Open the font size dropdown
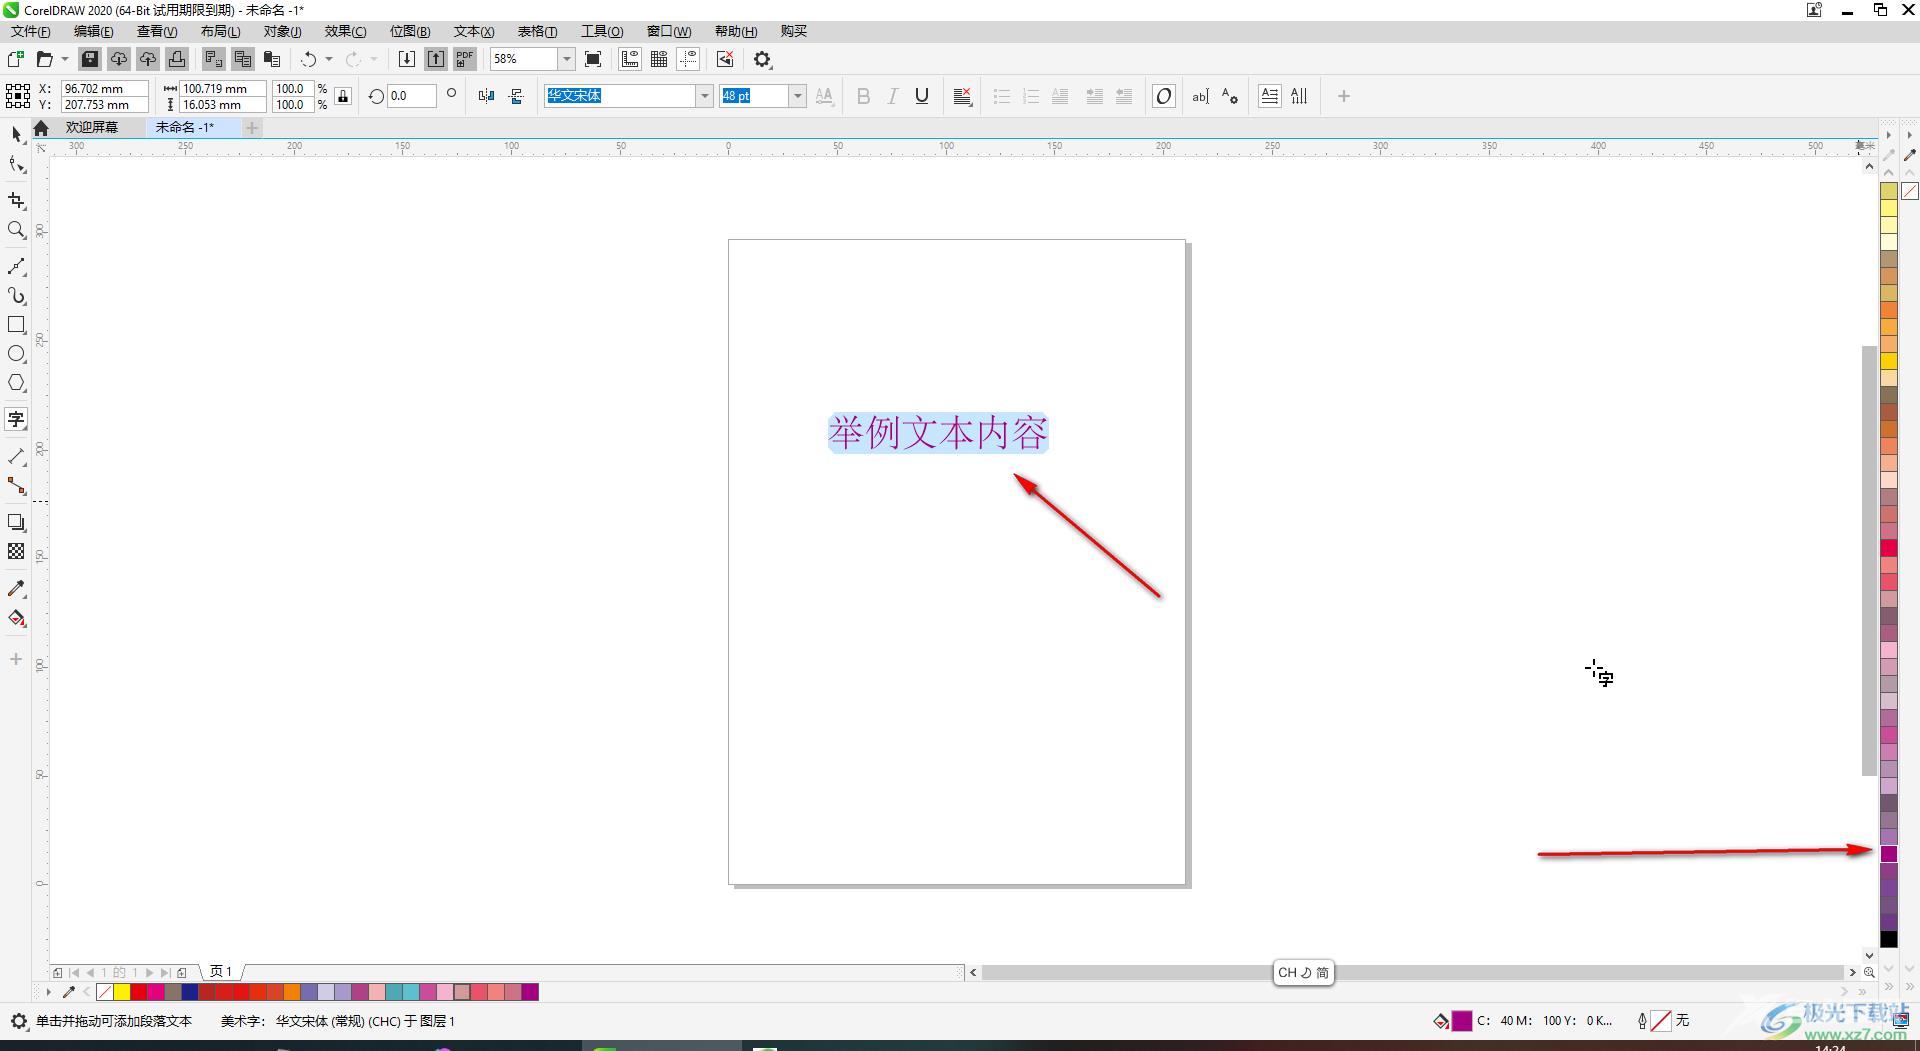The image size is (1920, 1051). [798, 96]
